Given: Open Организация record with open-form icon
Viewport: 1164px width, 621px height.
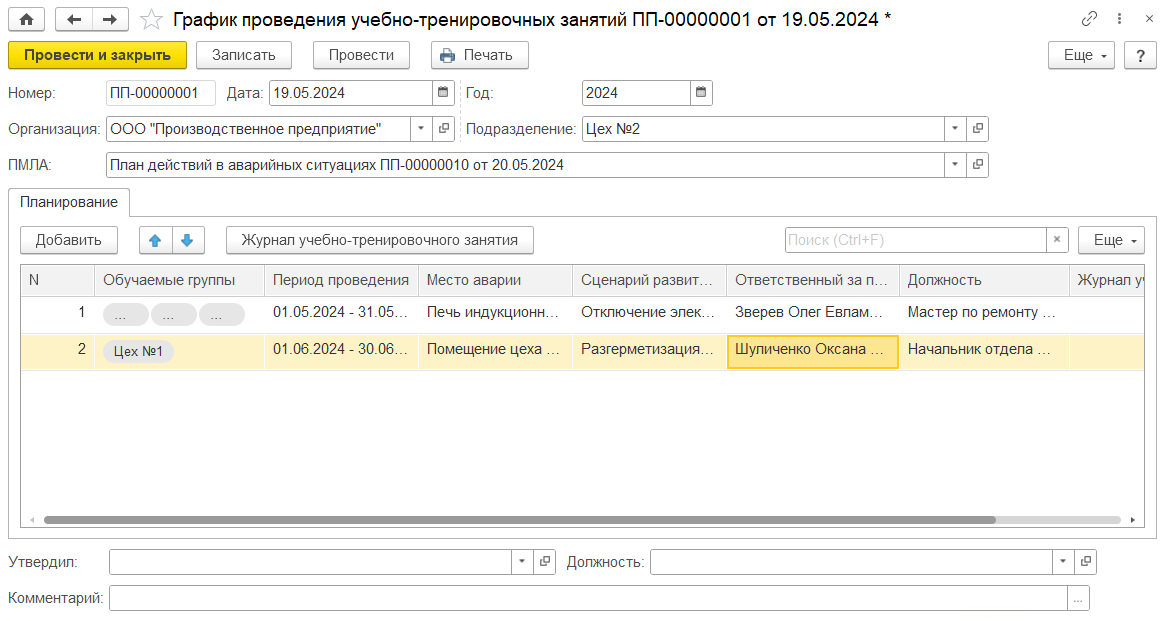Looking at the screenshot, I should (444, 129).
